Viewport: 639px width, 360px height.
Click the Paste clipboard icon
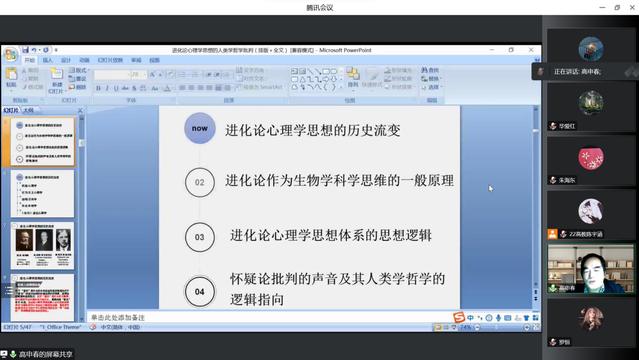pos(11,74)
